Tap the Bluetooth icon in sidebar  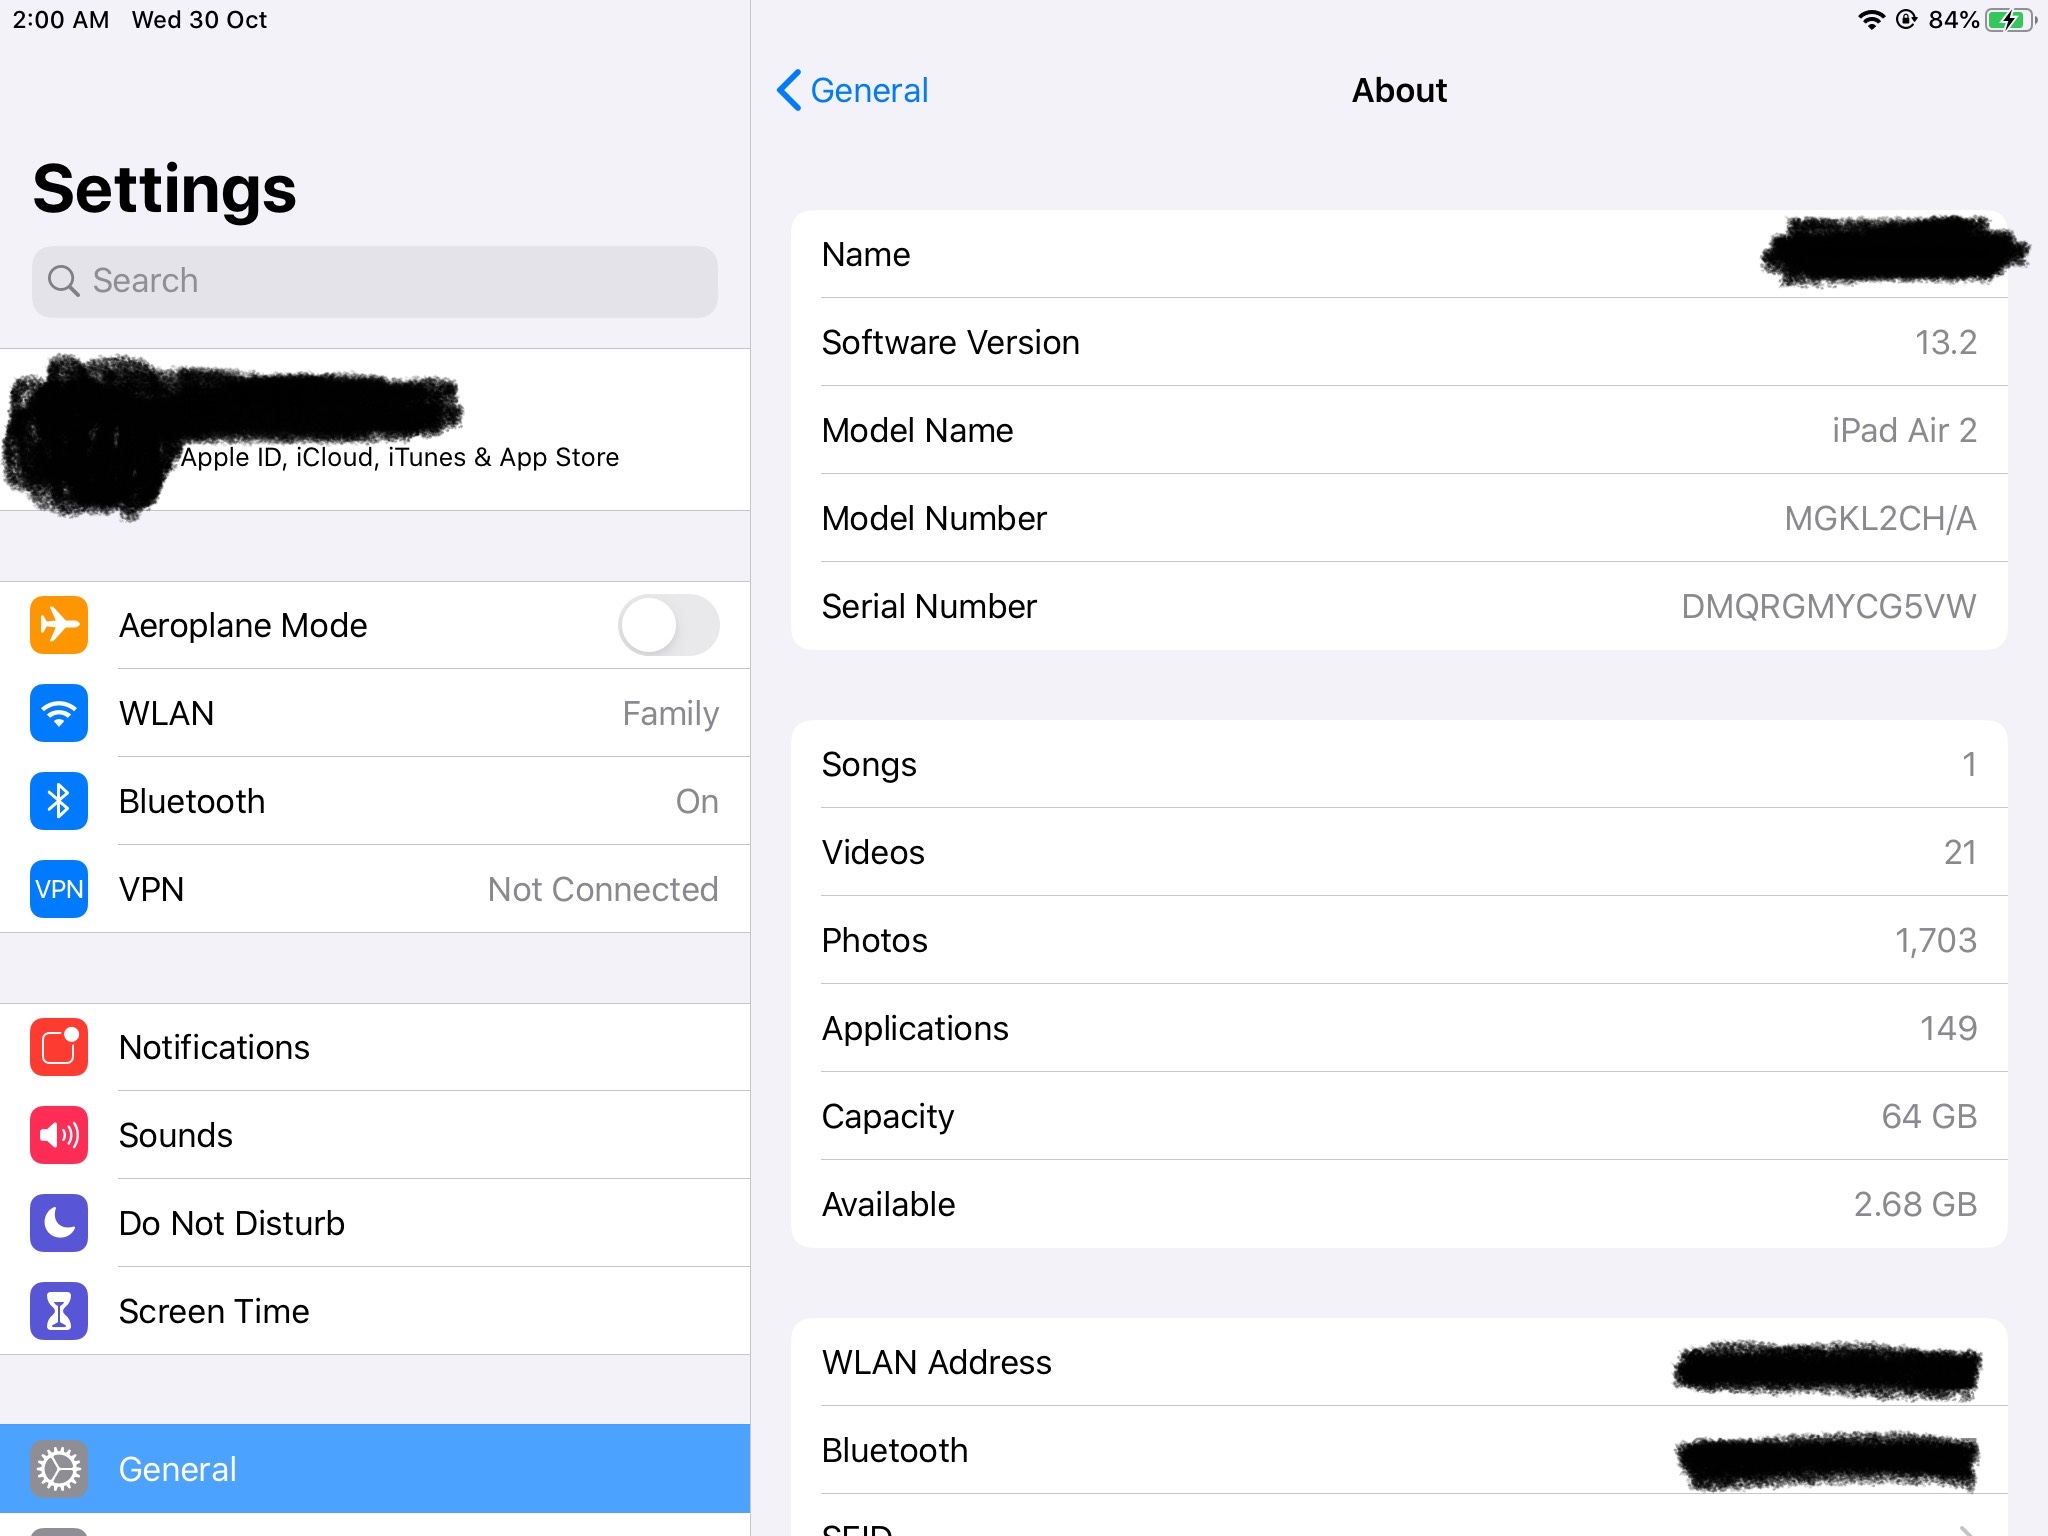click(x=59, y=801)
